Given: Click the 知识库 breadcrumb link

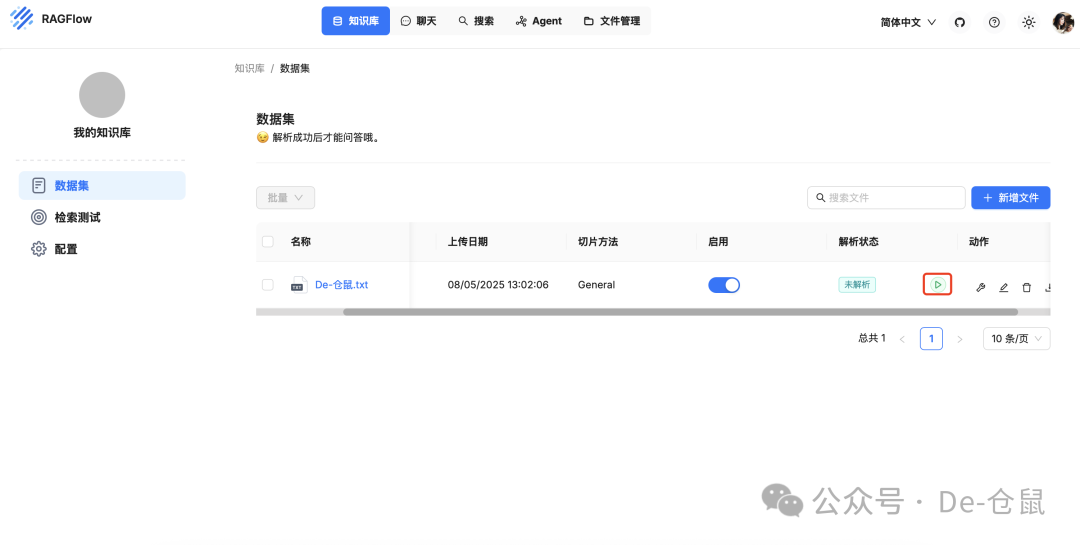Looking at the screenshot, I should 249,68.
